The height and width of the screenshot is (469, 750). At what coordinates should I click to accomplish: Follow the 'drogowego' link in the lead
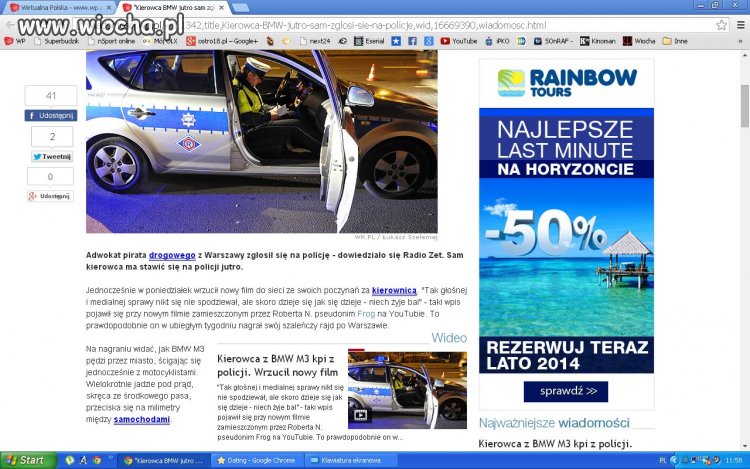coord(172,255)
